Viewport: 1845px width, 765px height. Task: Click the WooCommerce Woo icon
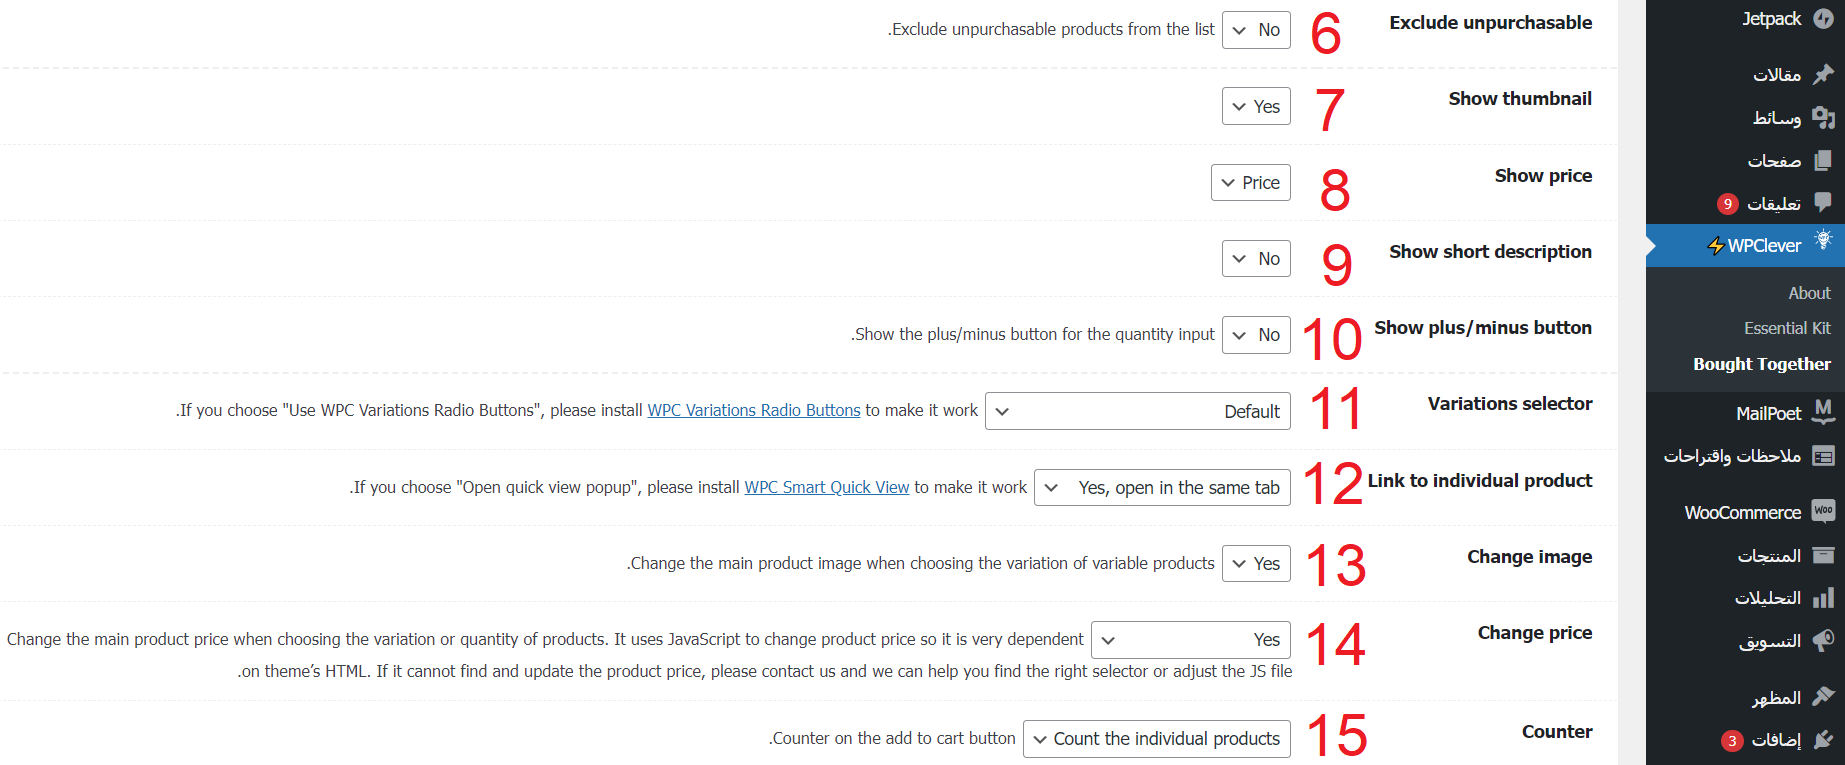(1823, 511)
